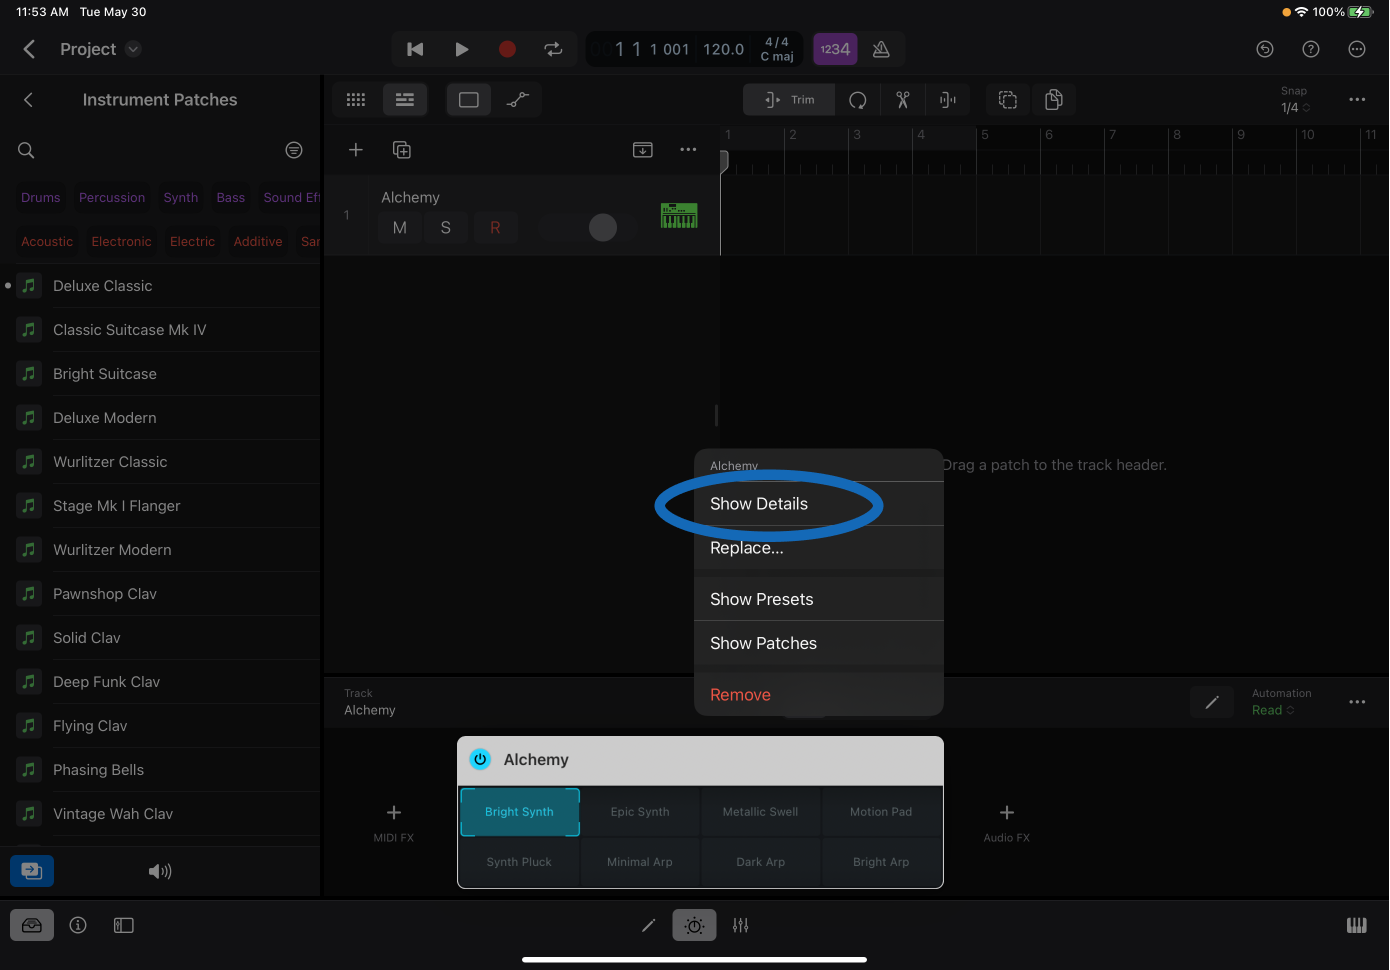The width and height of the screenshot is (1390, 970).
Task: Open the Snap 1/4 value dropdown
Action: pos(1294,107)
